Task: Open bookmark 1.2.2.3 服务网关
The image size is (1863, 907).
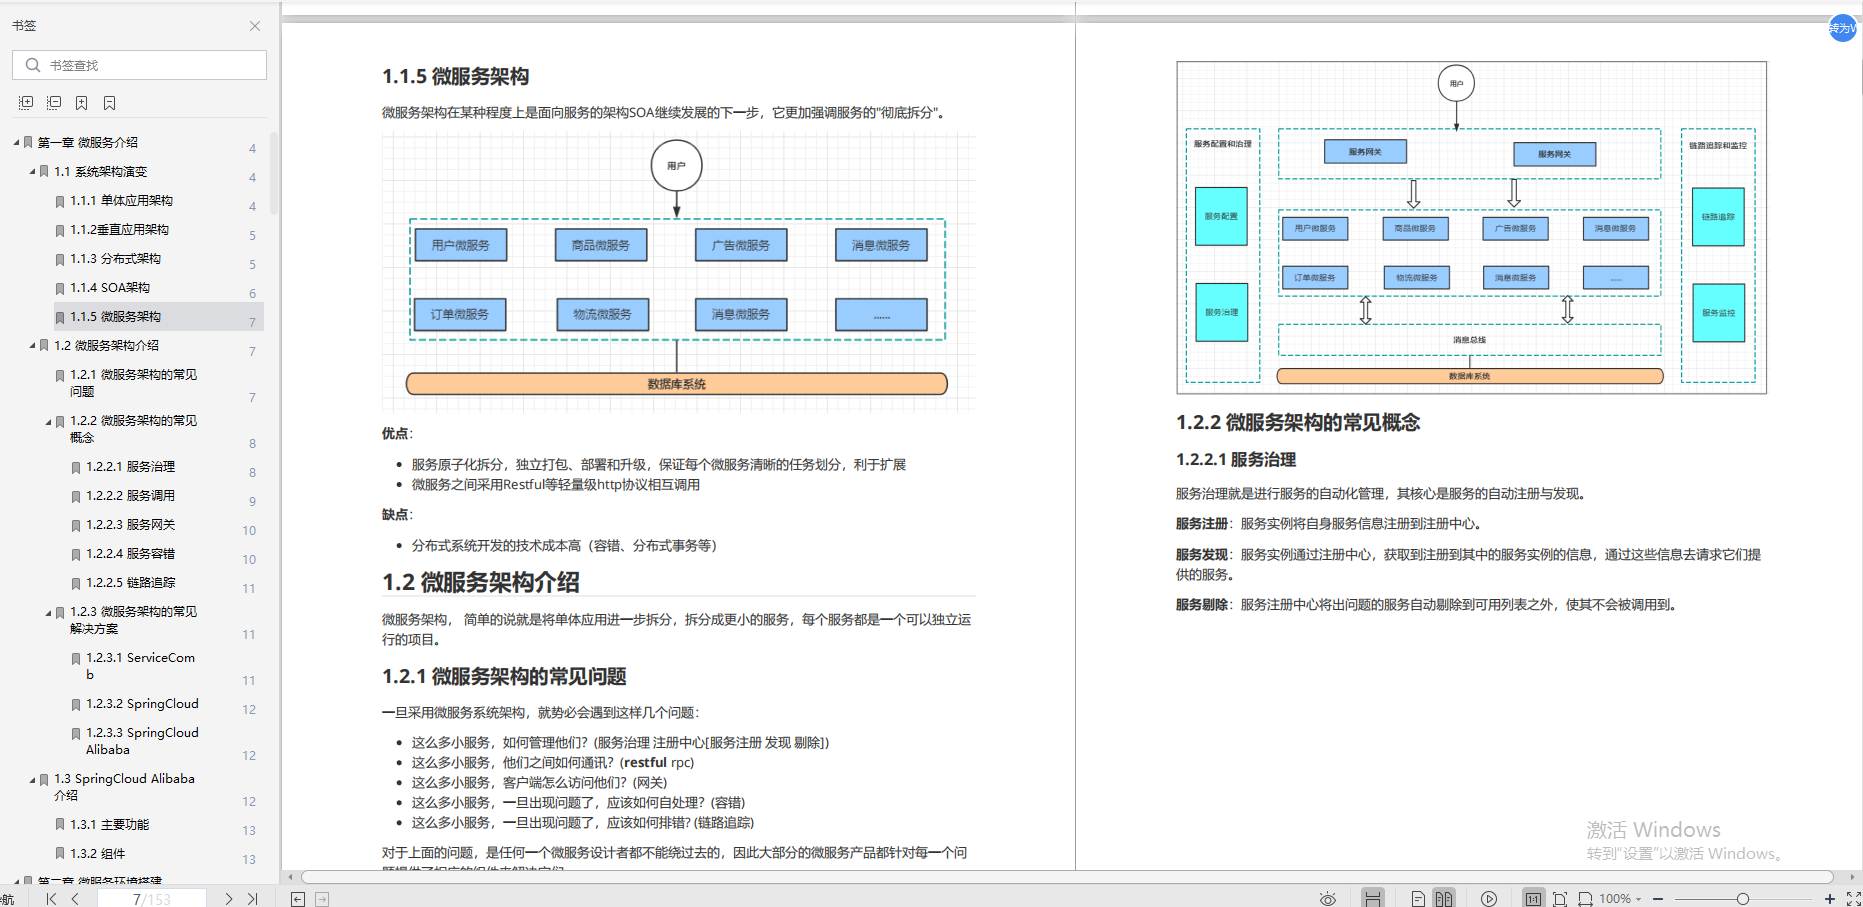Action: coord(130,524)
